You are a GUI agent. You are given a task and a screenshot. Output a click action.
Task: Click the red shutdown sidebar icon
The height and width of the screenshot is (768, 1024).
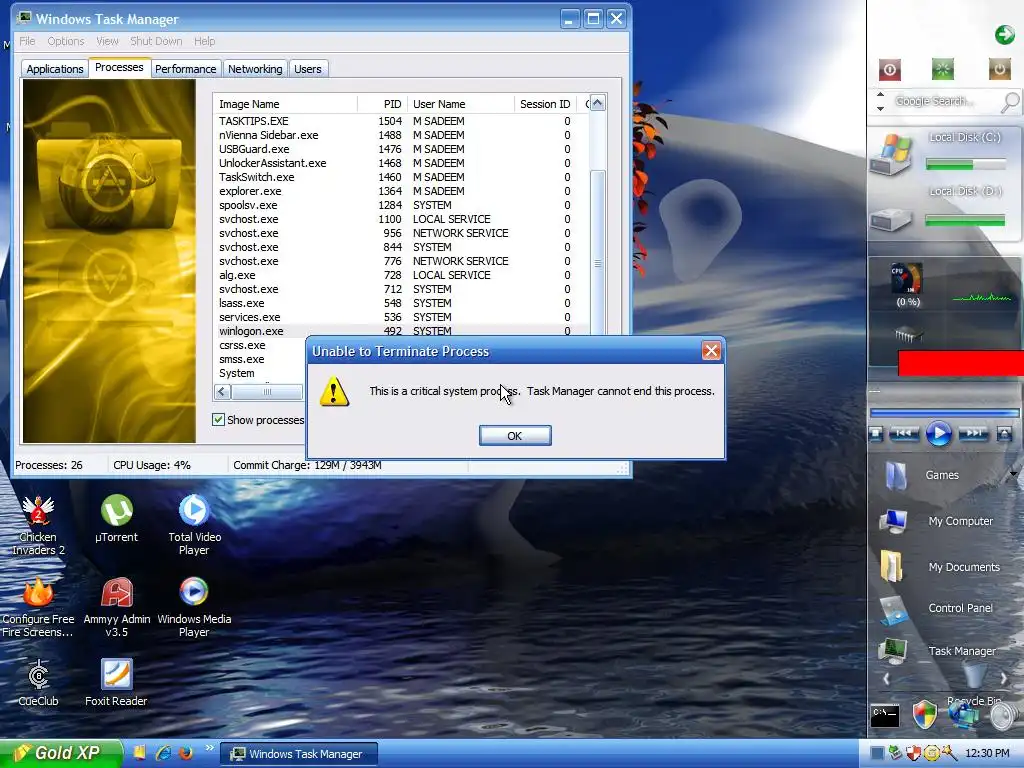(x=889, y=69)
